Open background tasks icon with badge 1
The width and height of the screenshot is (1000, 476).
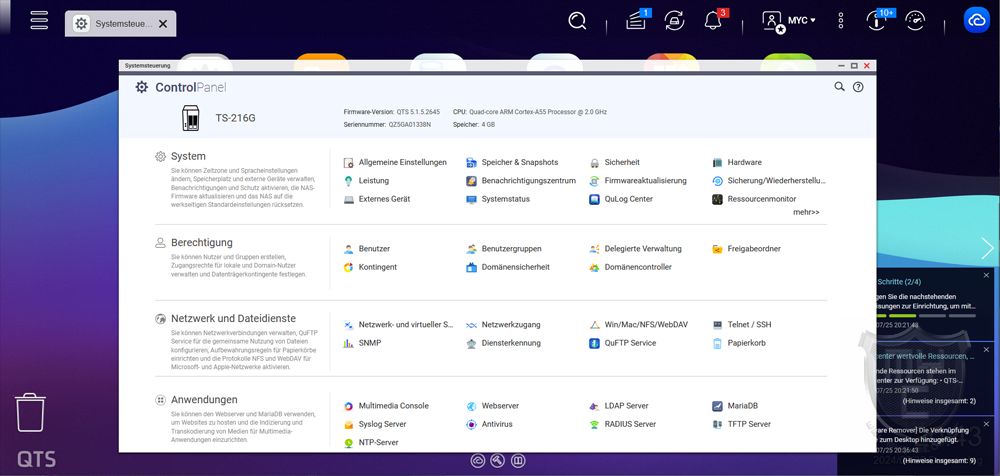636,20
